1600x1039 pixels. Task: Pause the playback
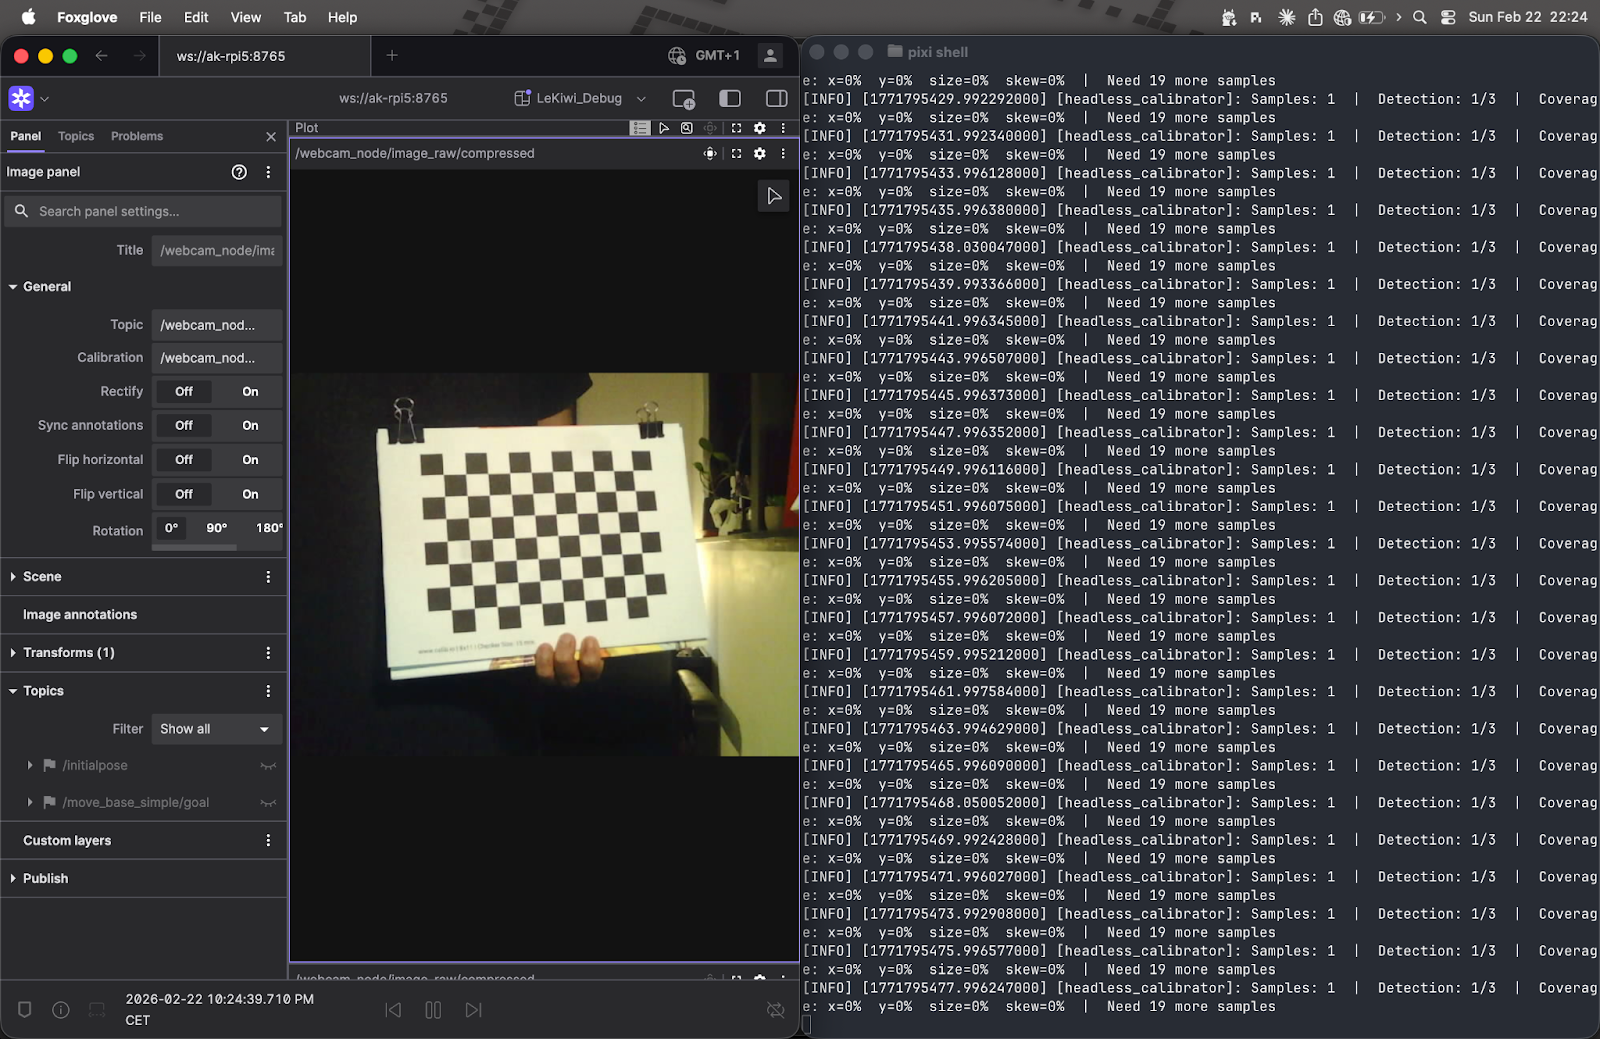tap(433, 1010)
